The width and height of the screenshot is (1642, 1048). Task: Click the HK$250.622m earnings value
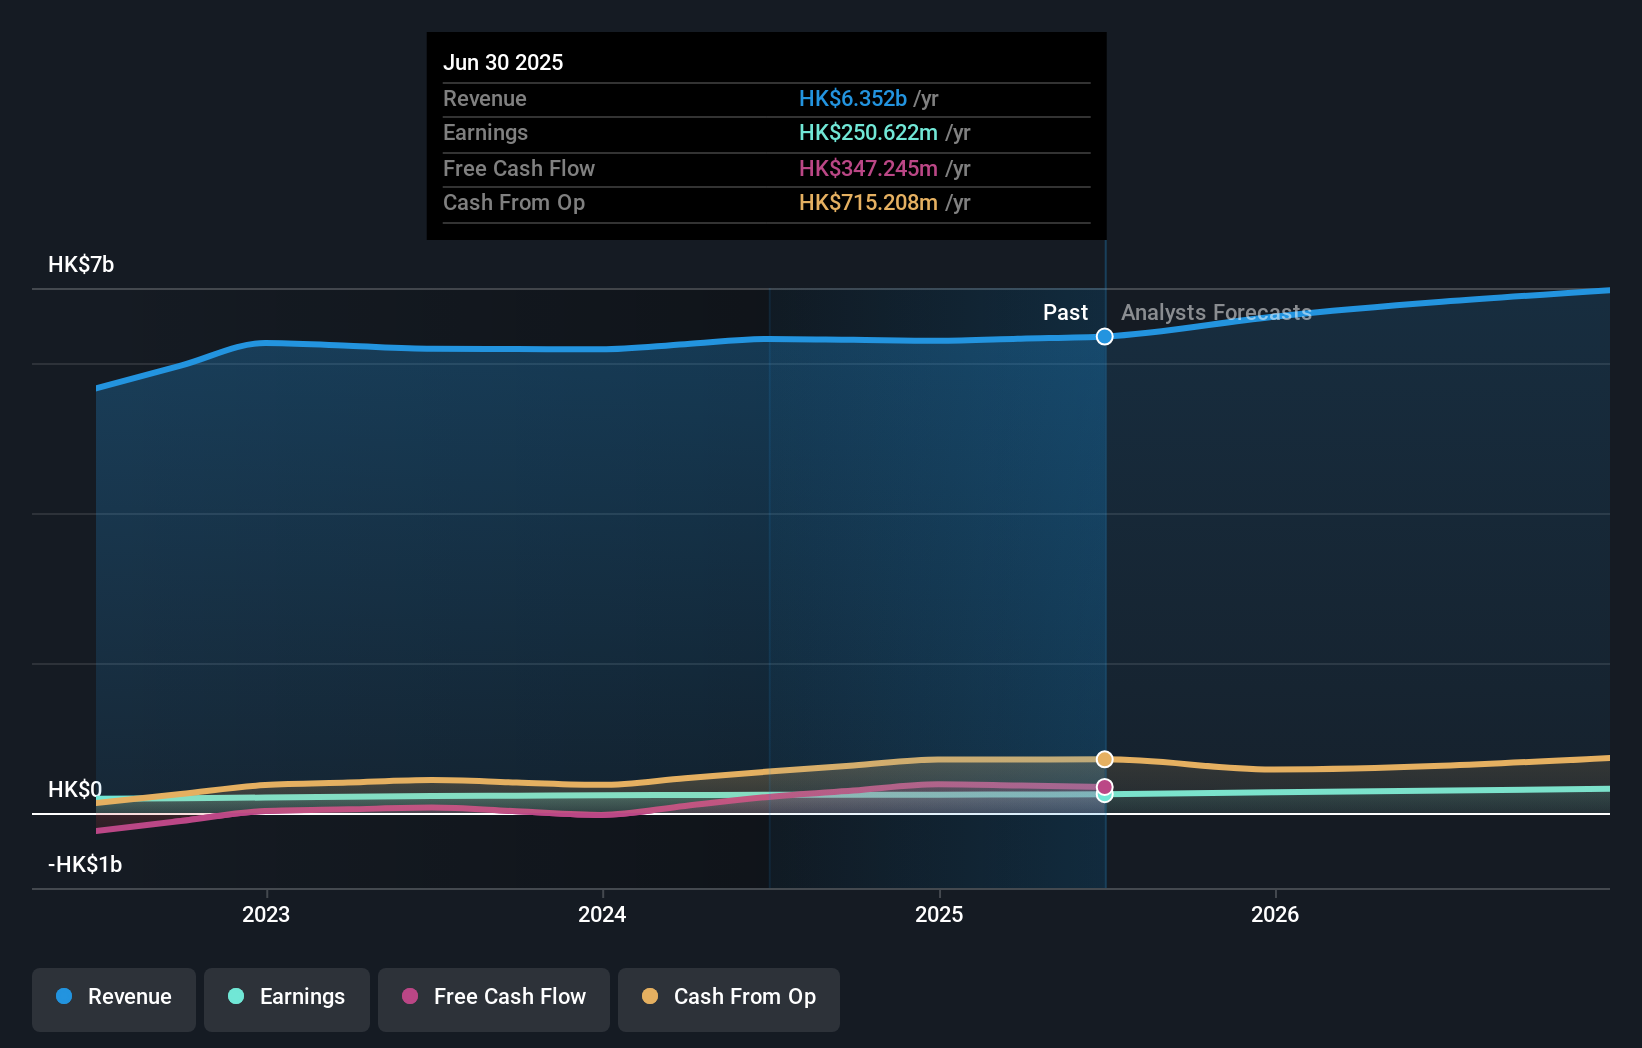pos(868,132)
